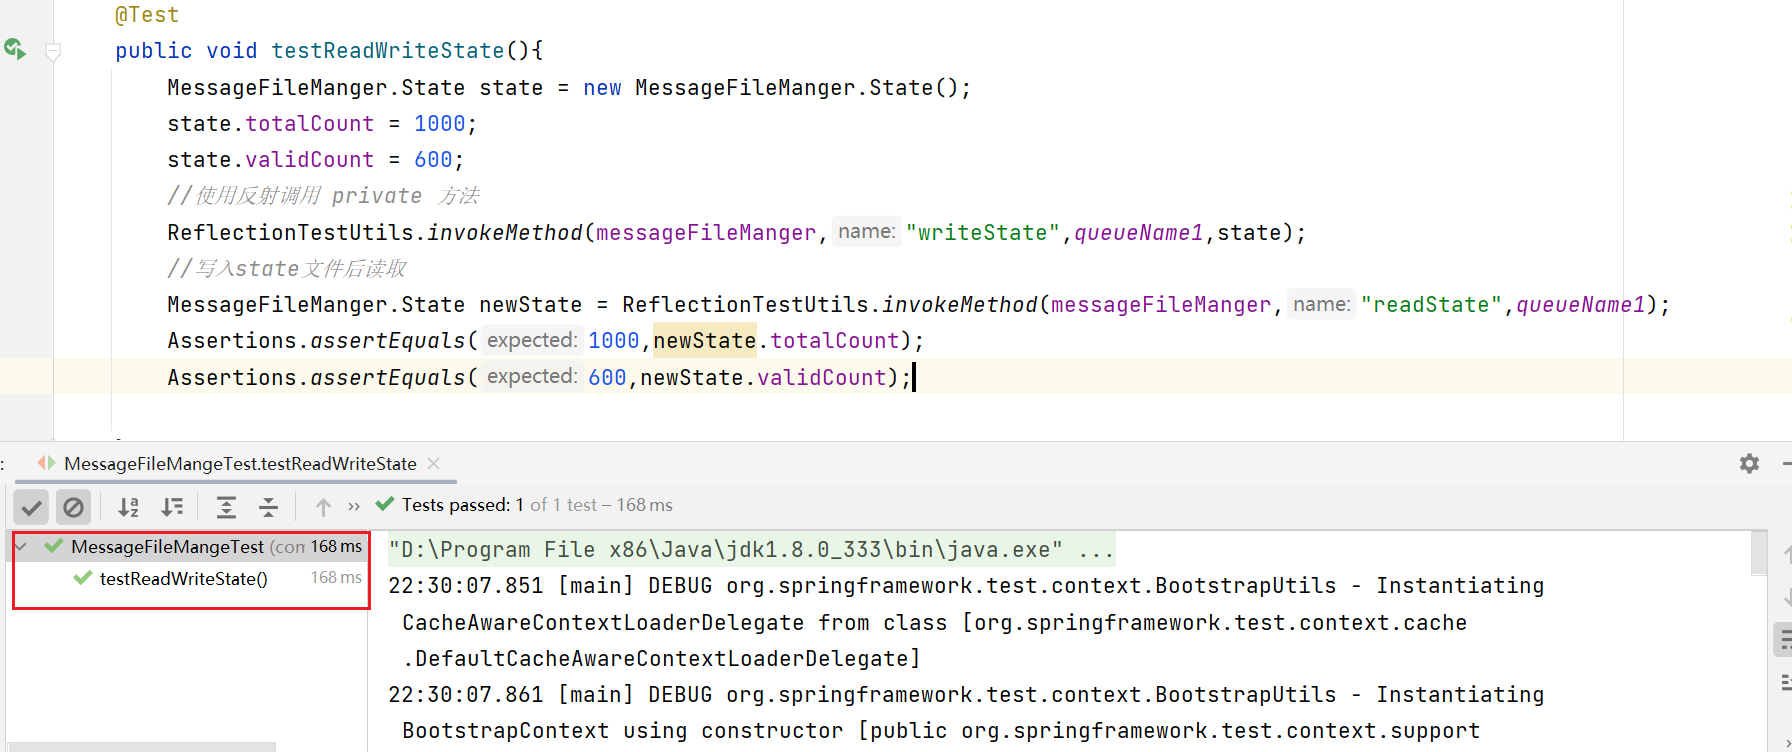Click the value 600 assigned to state.validCount

pos(433,160)
